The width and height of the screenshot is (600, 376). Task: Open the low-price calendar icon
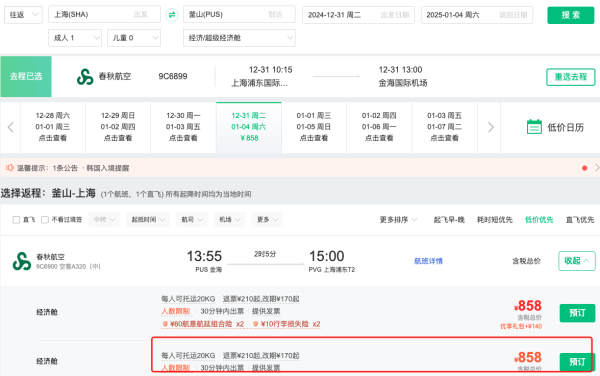534,127
